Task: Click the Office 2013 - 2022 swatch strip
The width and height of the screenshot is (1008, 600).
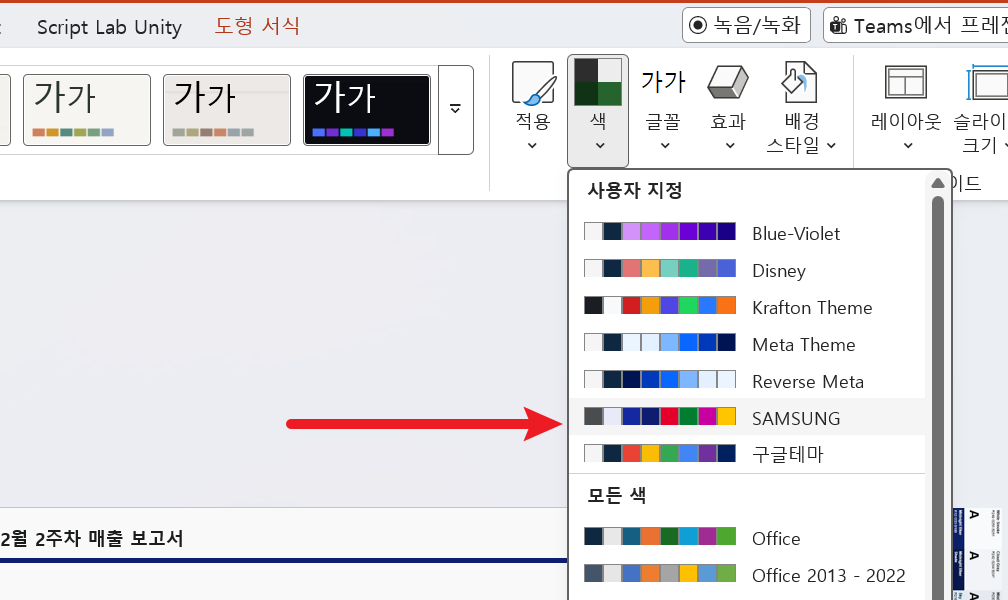Action: (x=660, y=573)
